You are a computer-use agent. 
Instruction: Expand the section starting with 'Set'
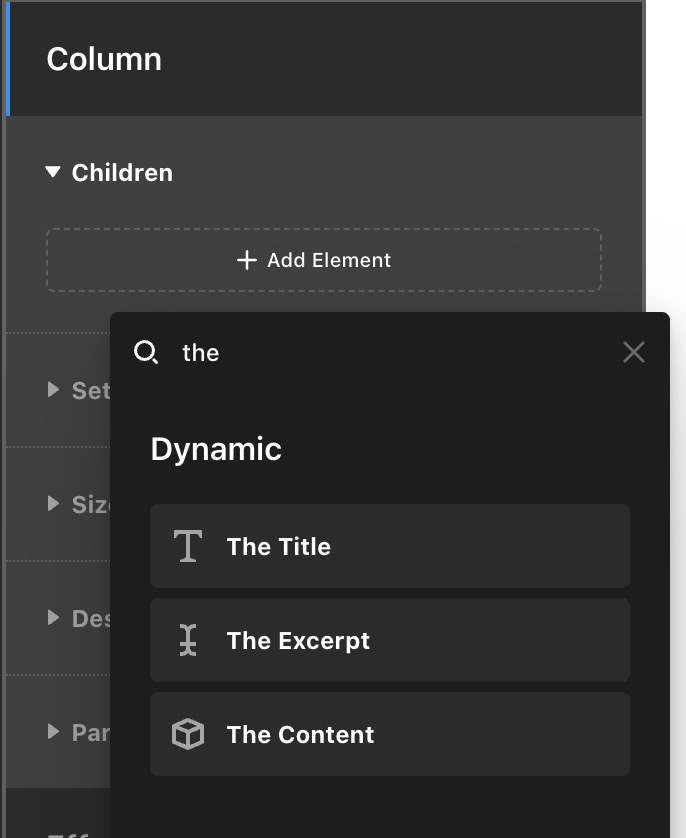pos(54,390)
